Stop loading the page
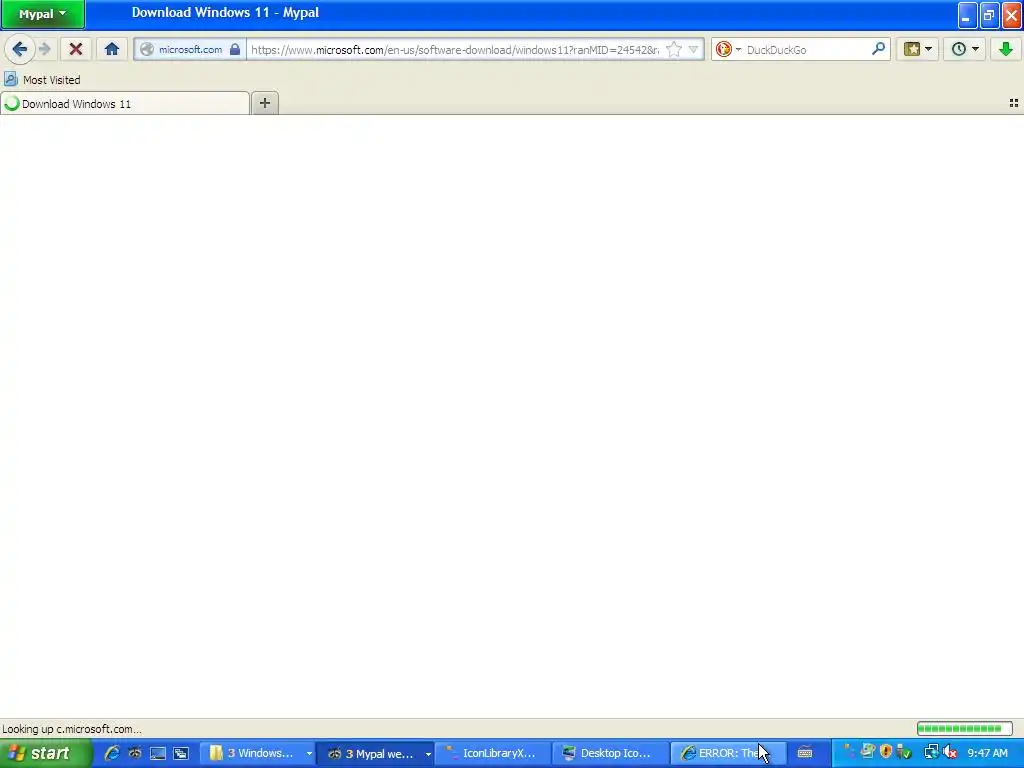 pyautogui.click(x=76, y=49)
